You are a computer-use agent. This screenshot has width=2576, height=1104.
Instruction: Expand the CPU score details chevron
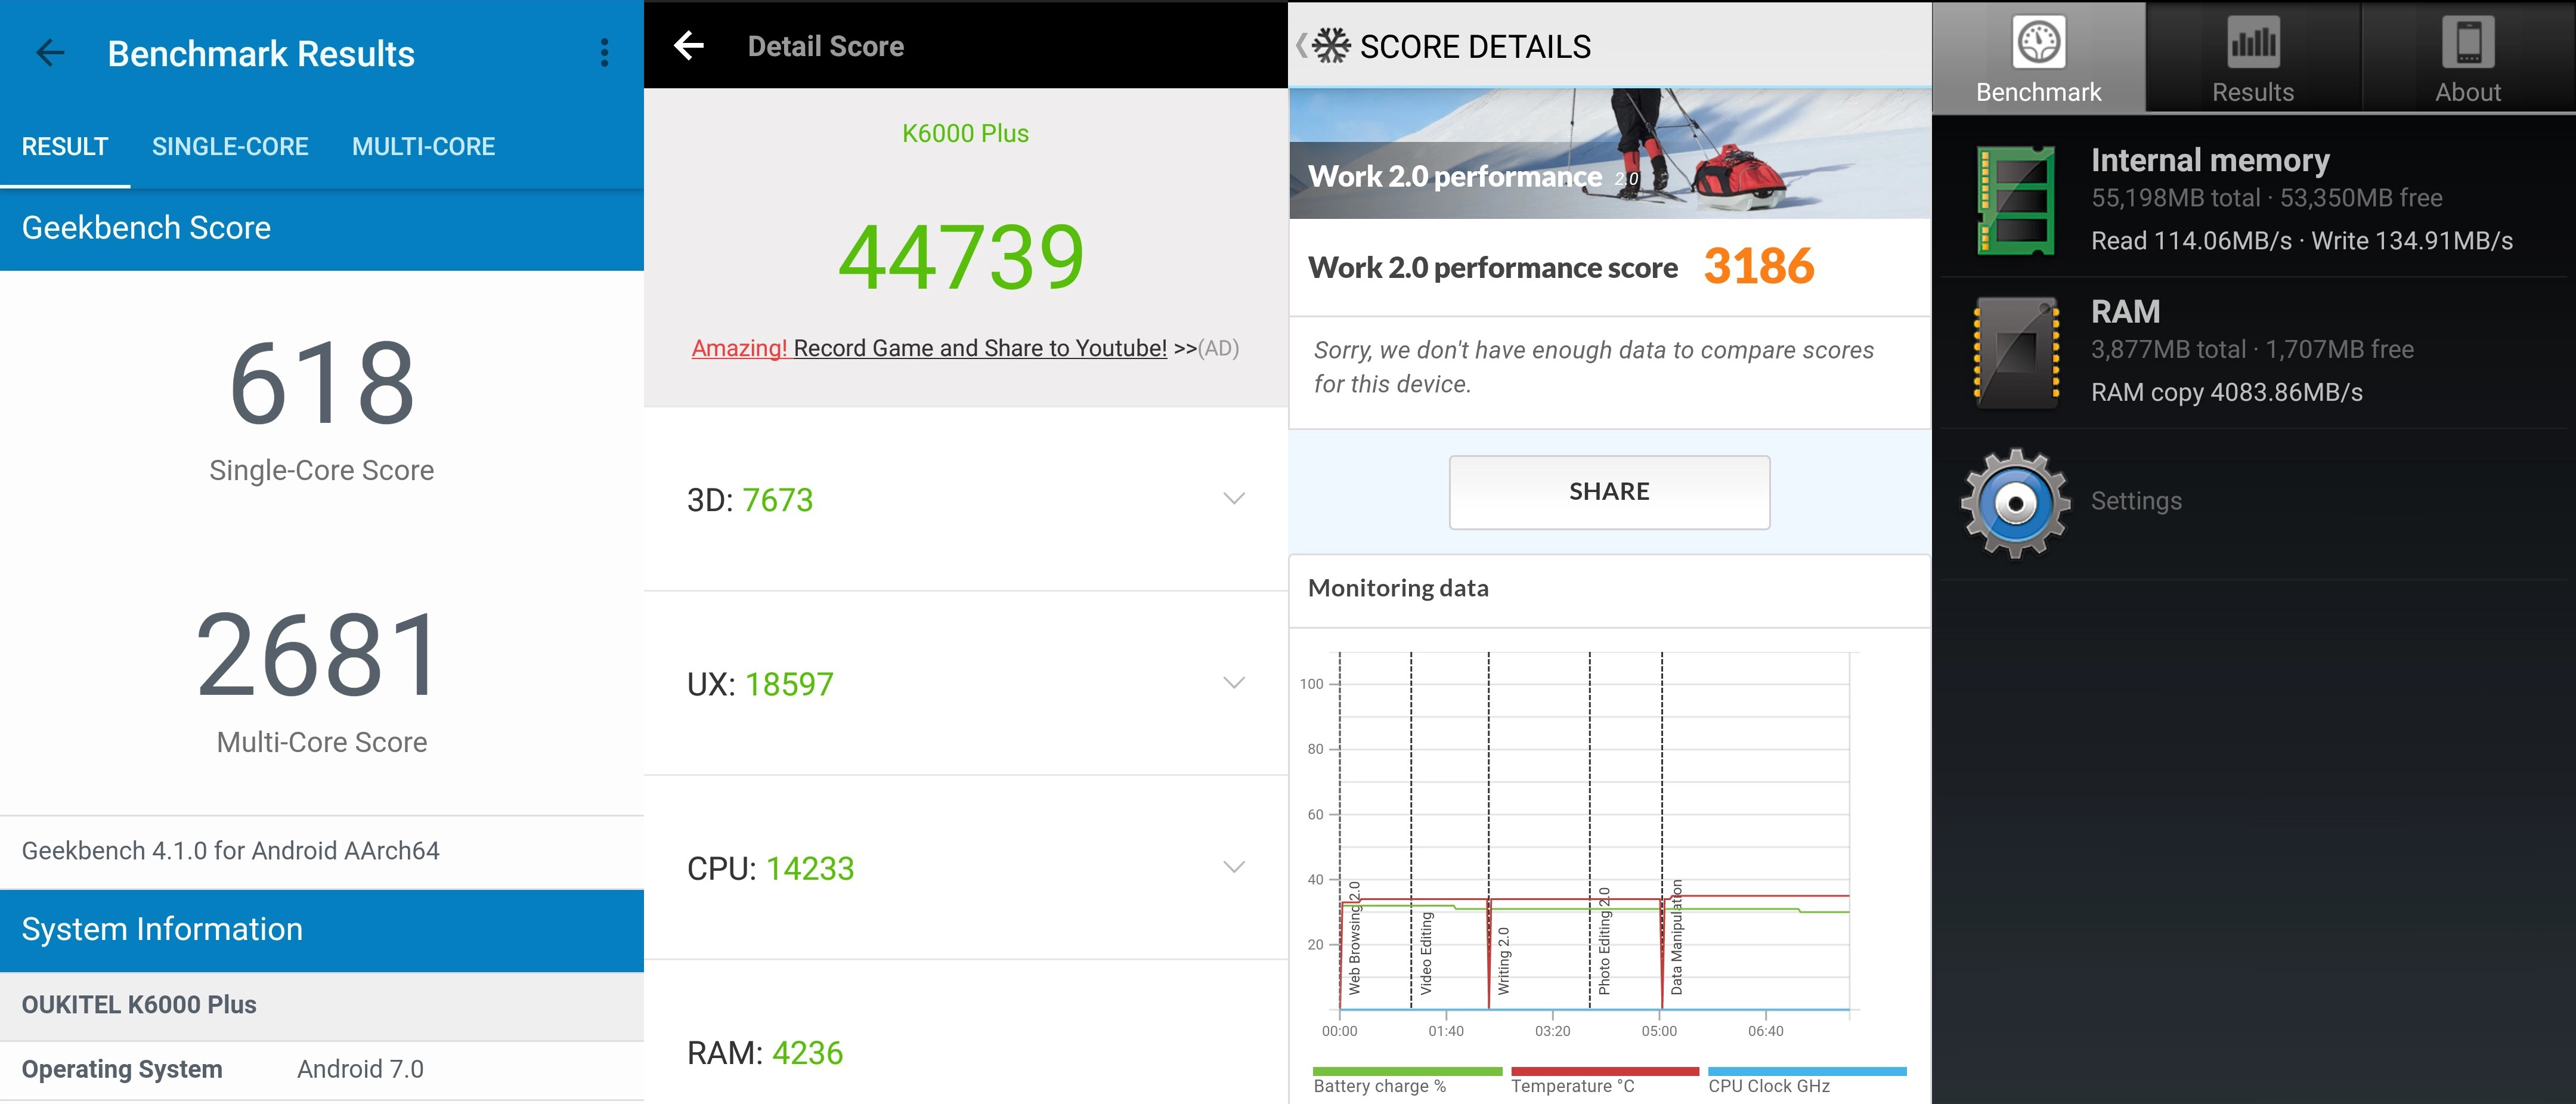(1234, 867)
